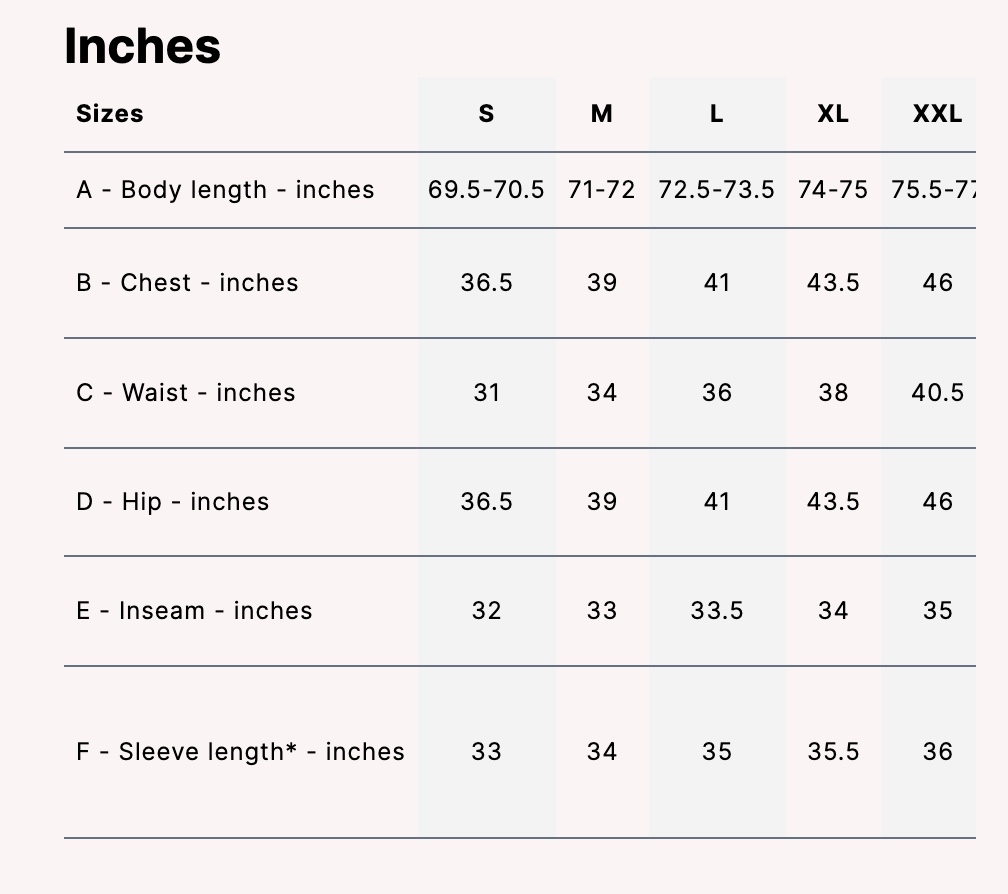The height and width of the screenshot is (894, 1008).
Task: Click the F - Sleeve length row label
Action: point(240,752)
